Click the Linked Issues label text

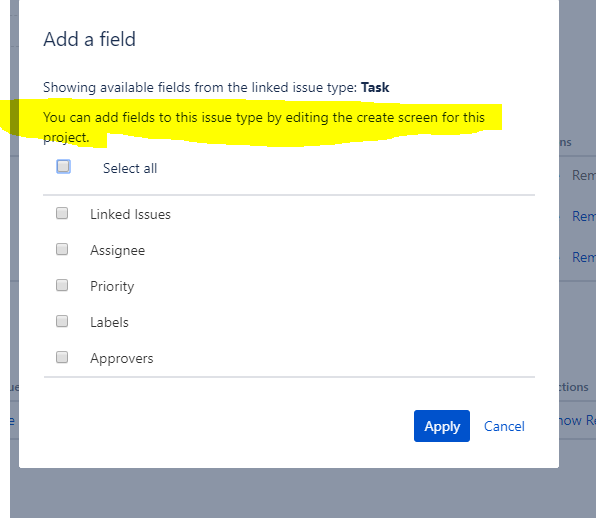[x=130, y=214]
